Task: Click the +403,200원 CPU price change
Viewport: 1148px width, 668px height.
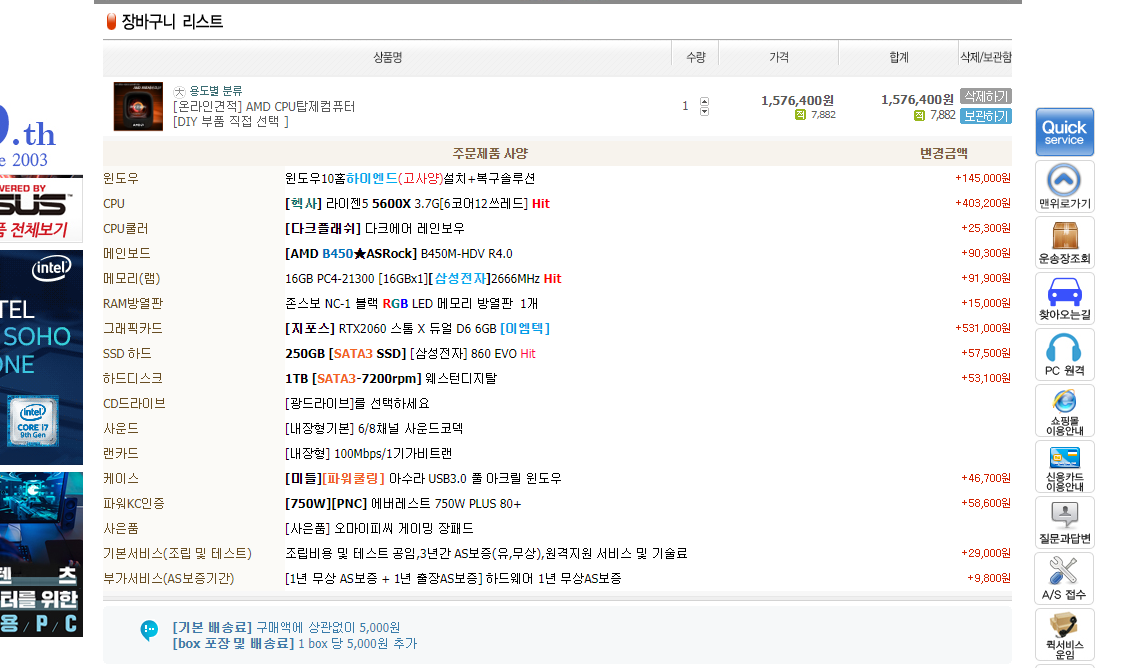Action: 983,204
